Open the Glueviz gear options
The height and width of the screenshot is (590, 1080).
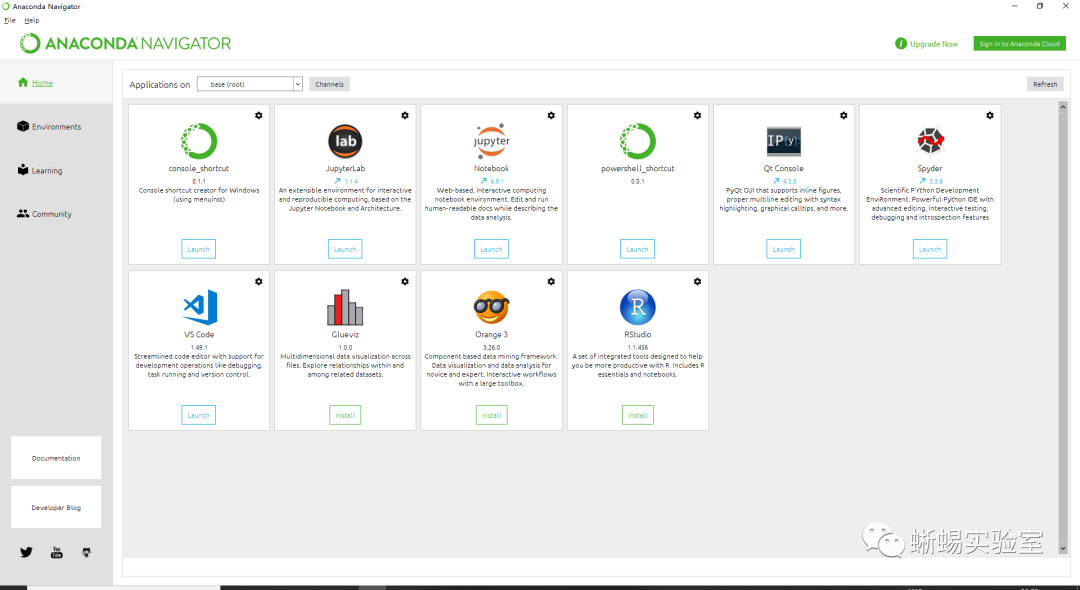click(405, 282)
